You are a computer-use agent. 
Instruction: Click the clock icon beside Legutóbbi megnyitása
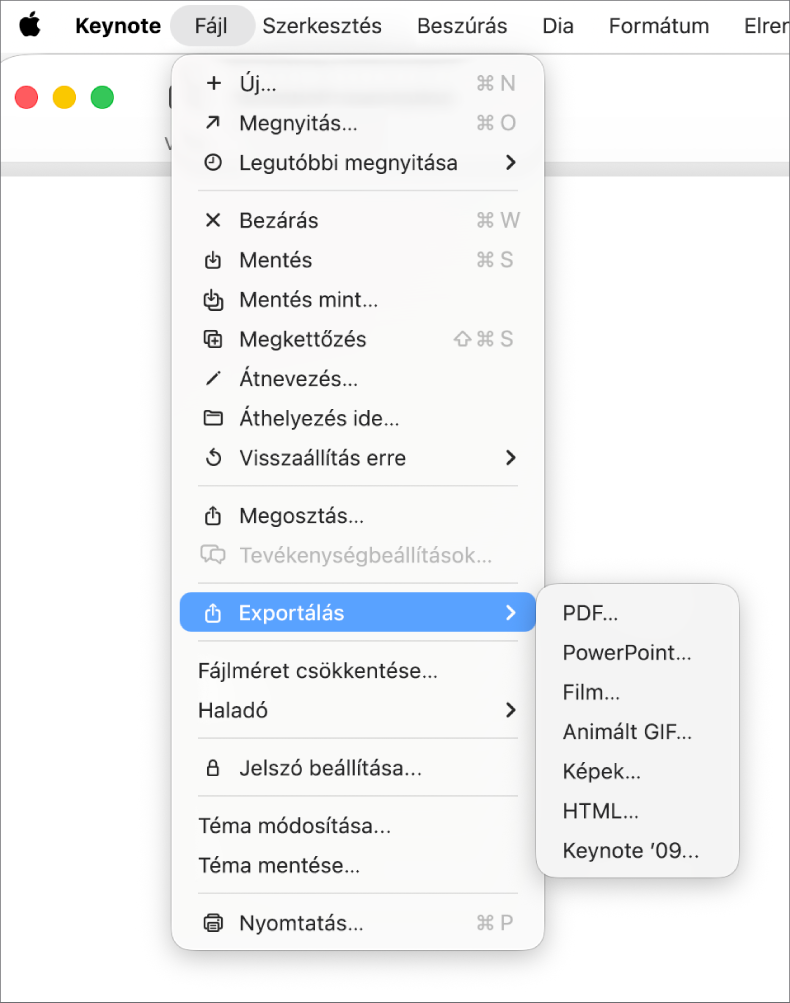[213, 162]
